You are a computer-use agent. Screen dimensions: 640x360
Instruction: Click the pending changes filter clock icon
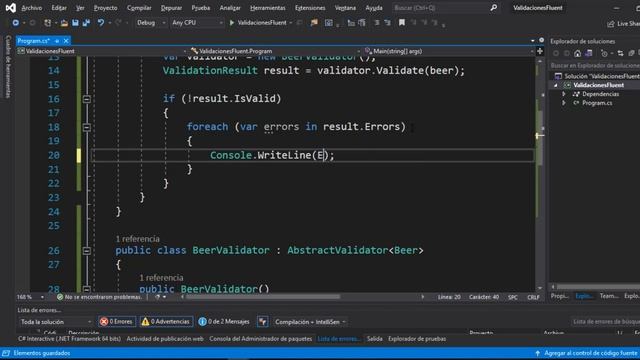604,53
